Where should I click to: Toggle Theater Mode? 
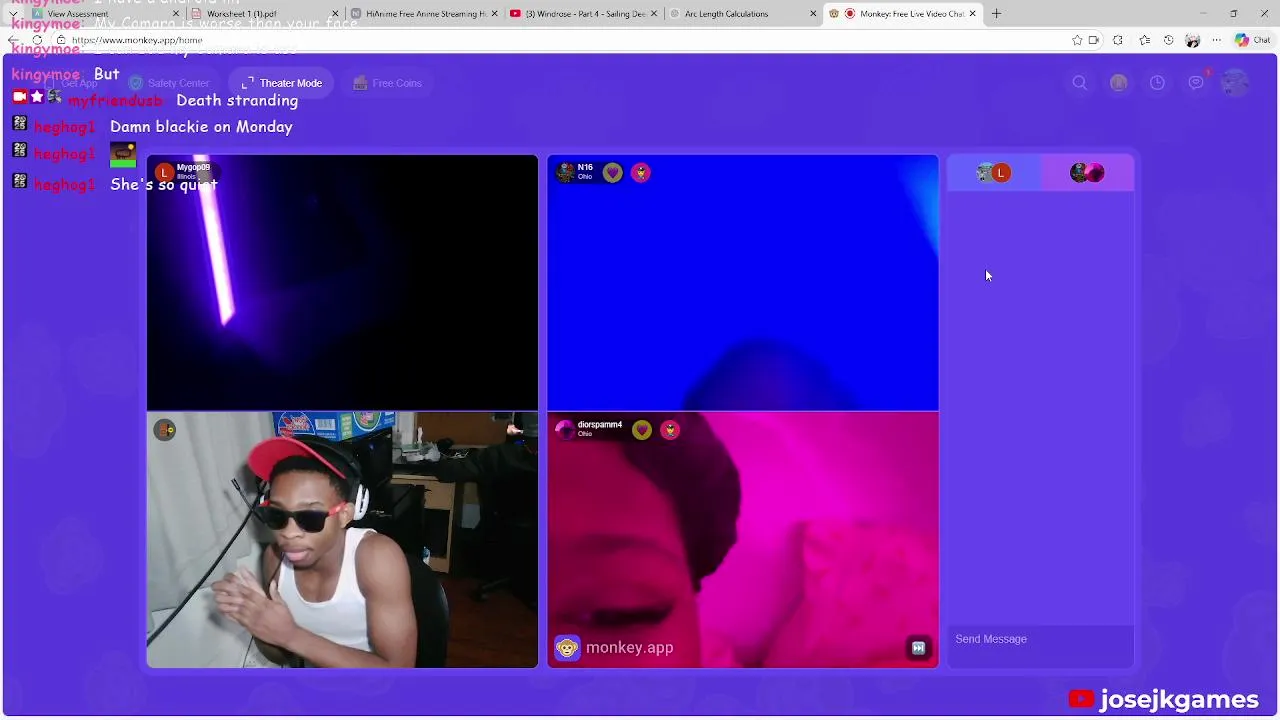pos(281,83)
